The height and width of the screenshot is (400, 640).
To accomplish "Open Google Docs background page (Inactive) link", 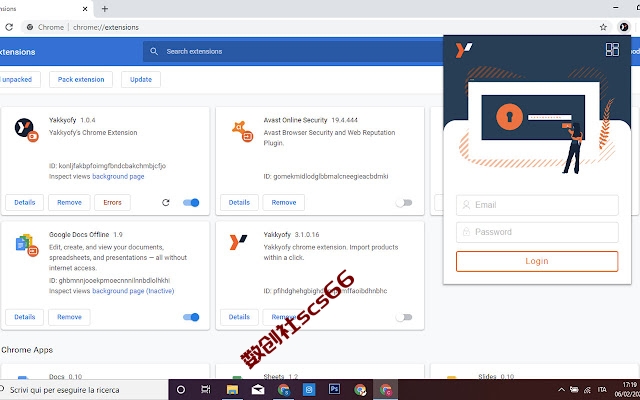I will 133,291.
